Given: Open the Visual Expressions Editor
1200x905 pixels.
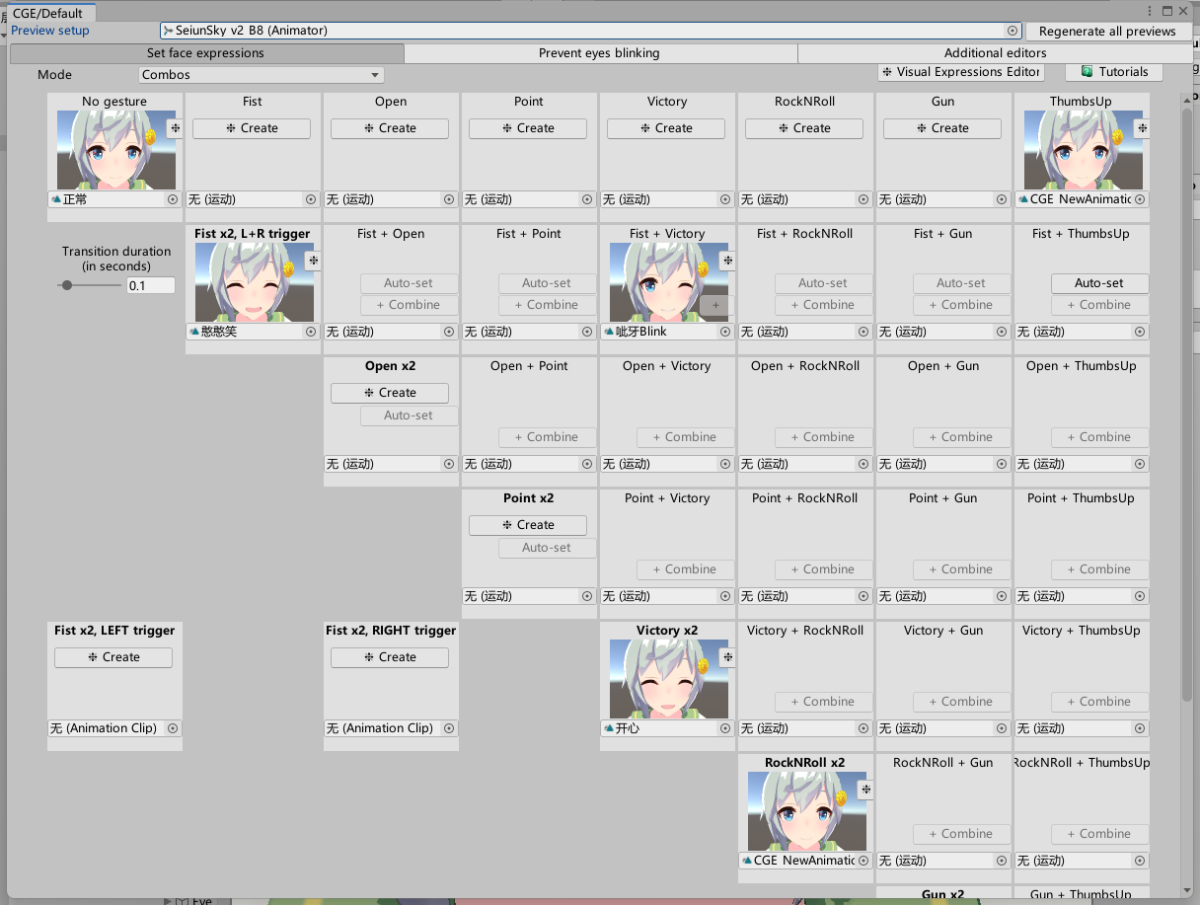Looking at the screenshot, I should 961,72.
